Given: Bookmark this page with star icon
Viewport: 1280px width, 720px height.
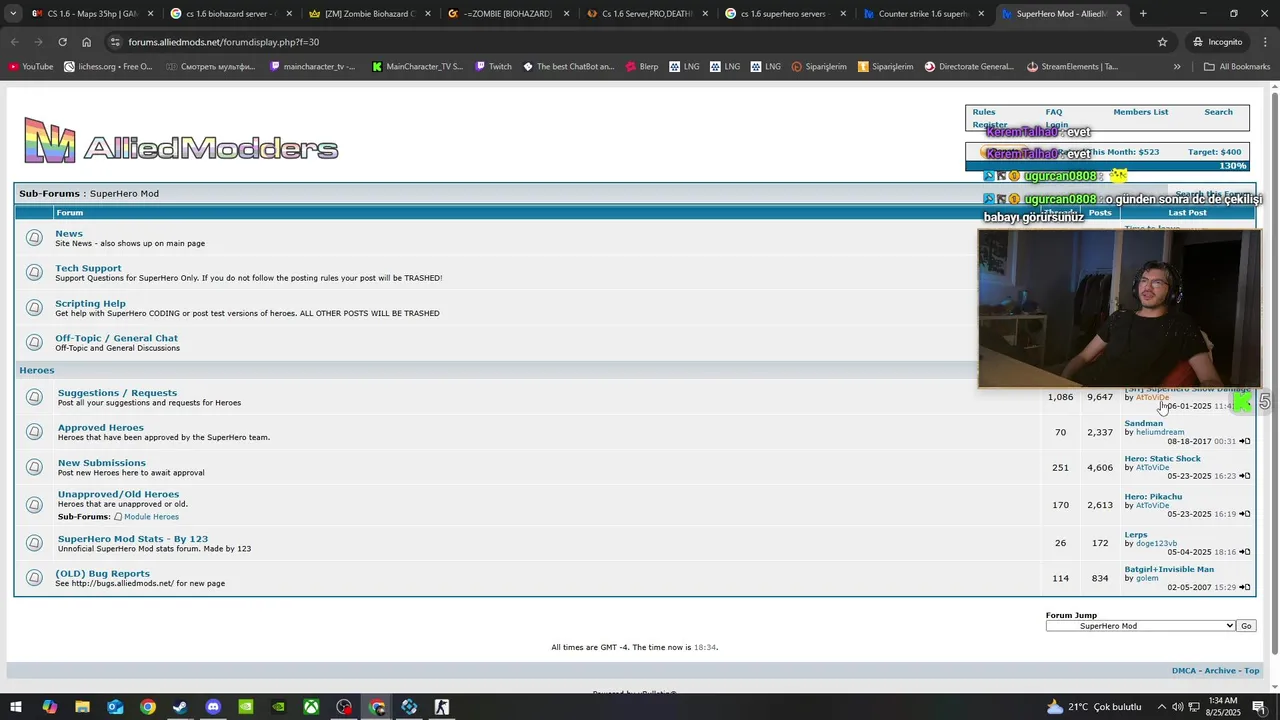Looking at the screenshot, I should pos(1162,42).
